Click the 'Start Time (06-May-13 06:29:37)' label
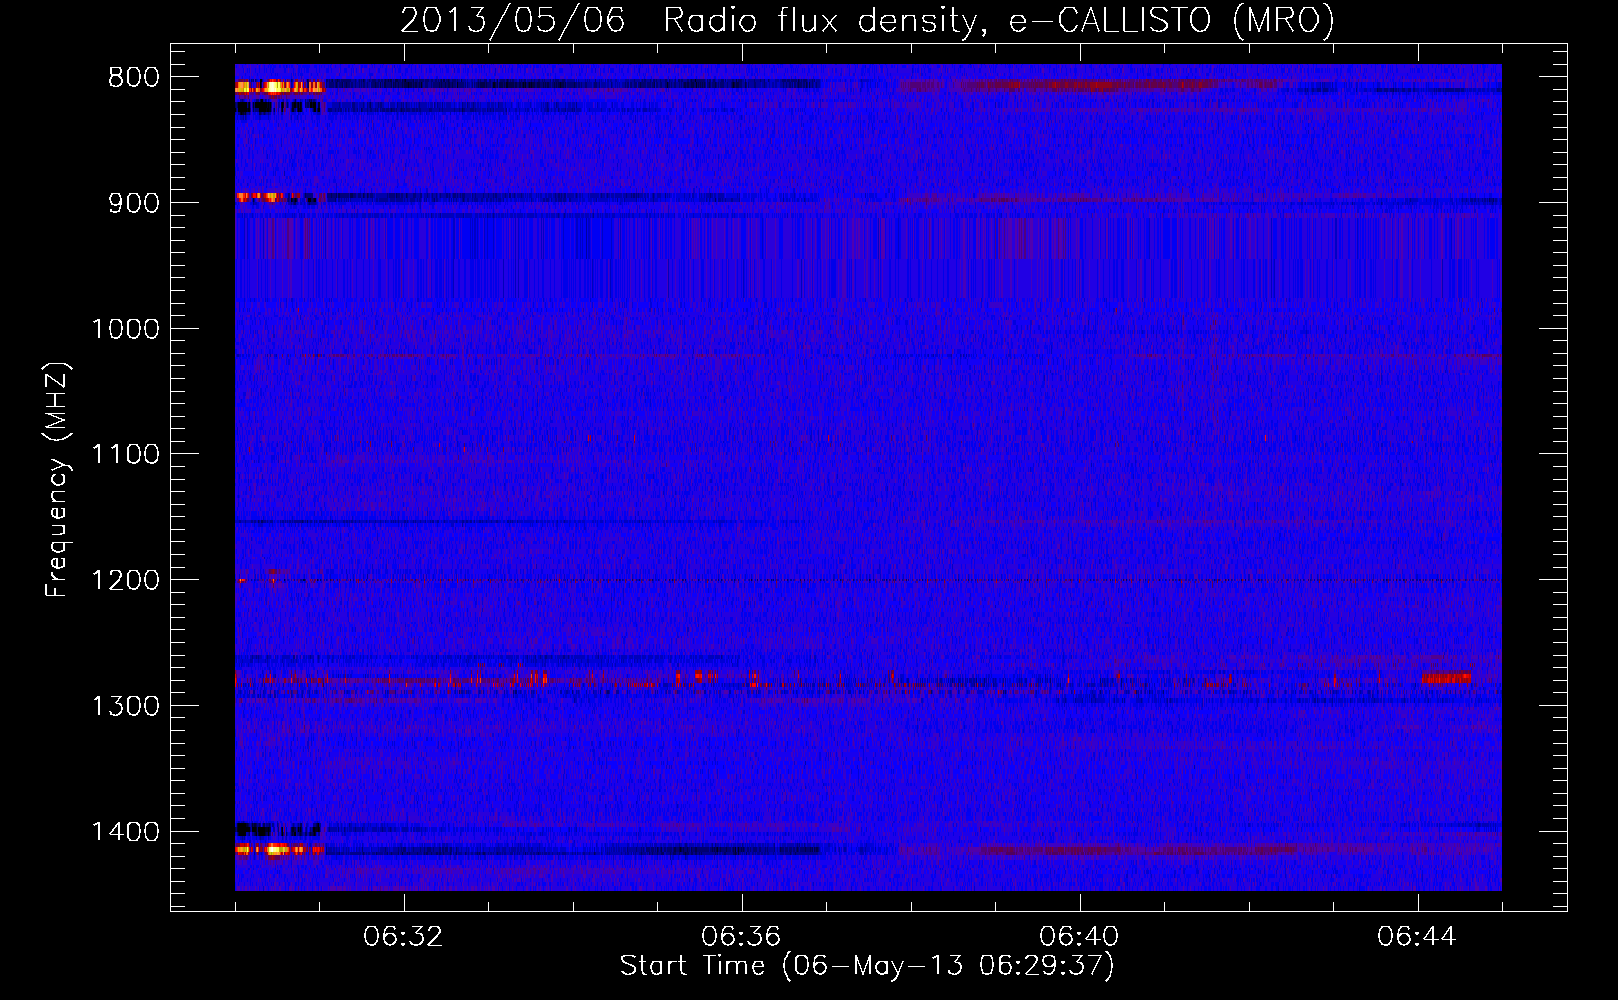The height and width of the screenshot is (1000, 1618). coord(867,966)
